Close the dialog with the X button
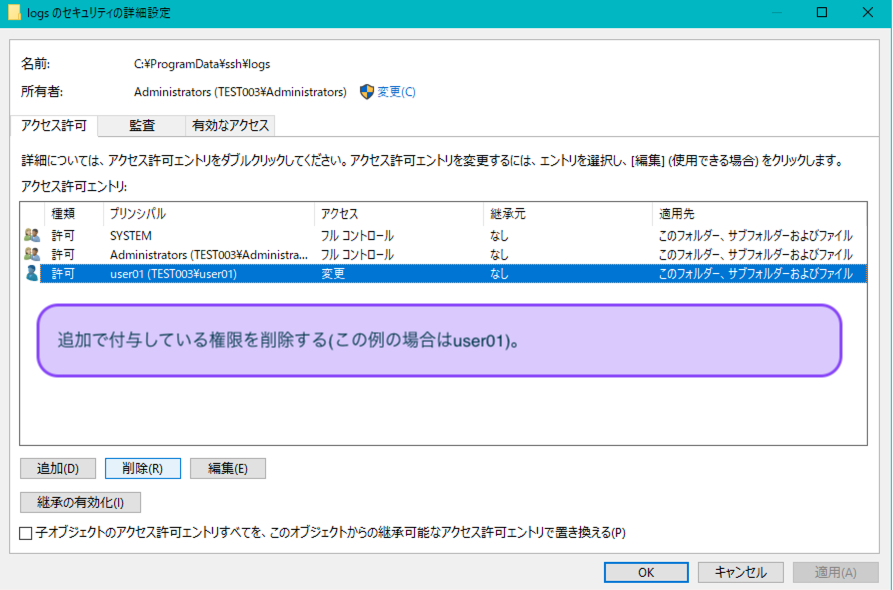 click(x=867, y=13)
